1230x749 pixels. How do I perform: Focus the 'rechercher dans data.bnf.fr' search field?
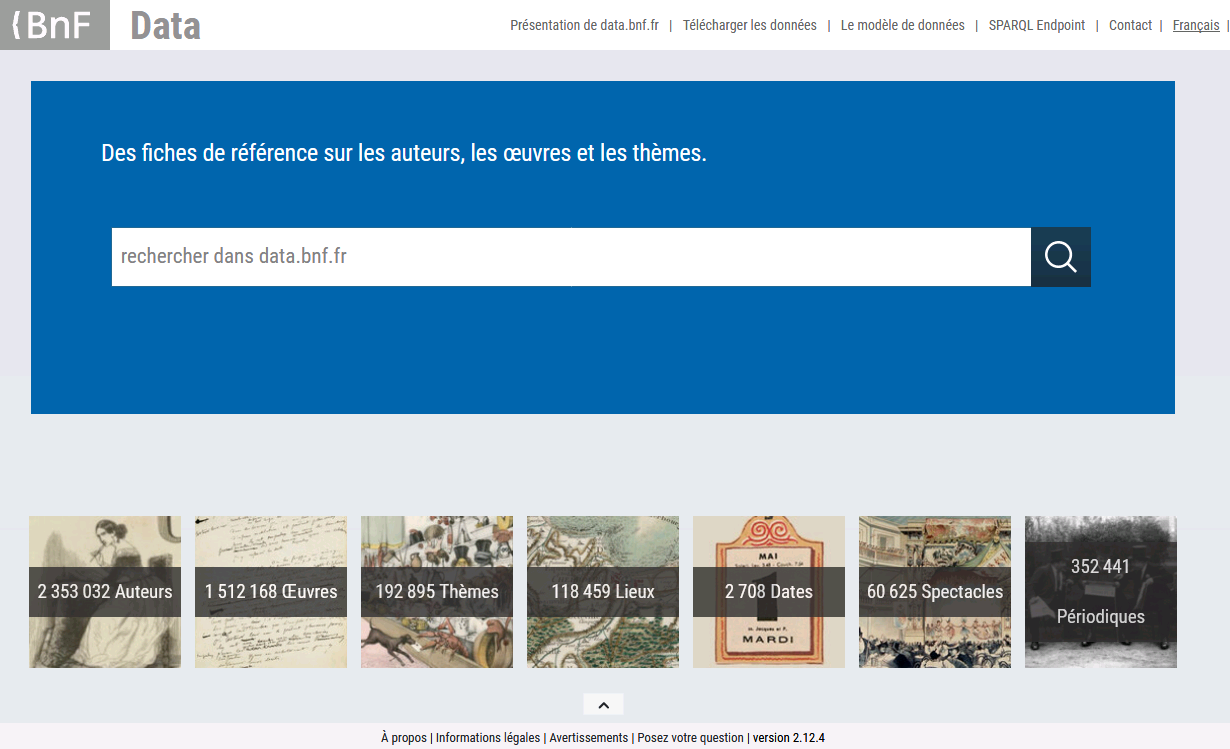click(571, 257)
